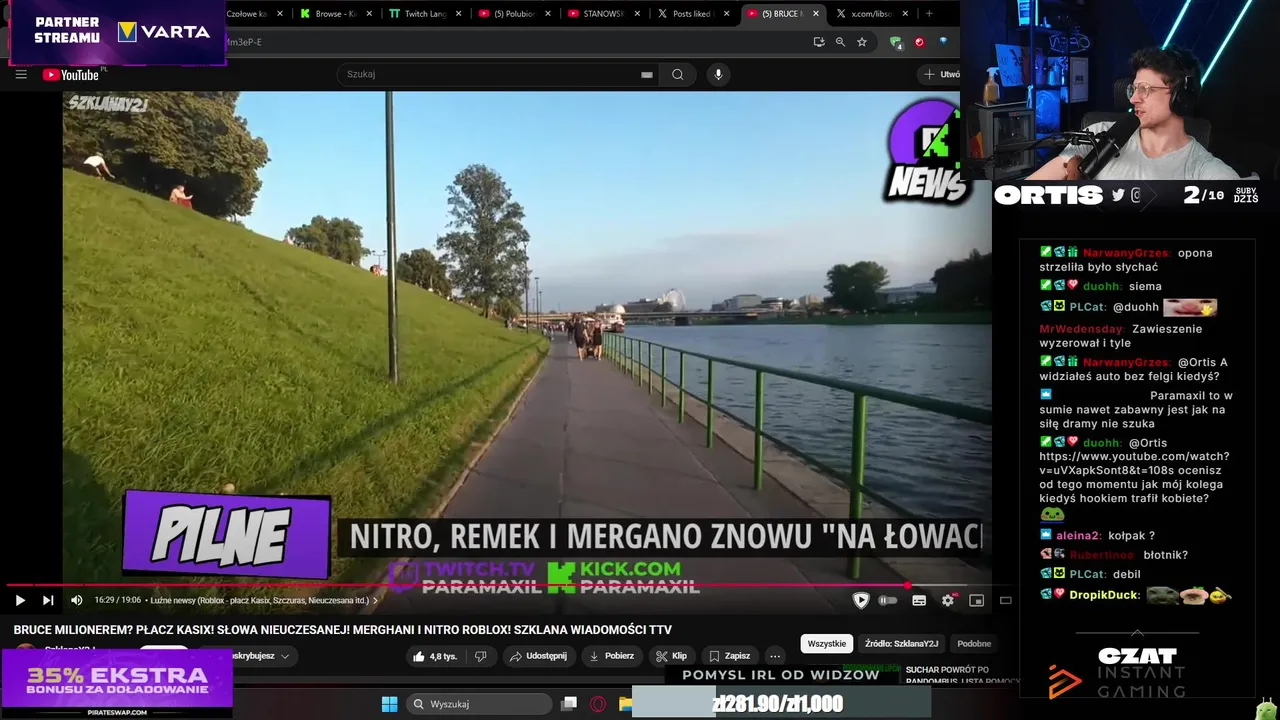This screenshot has width=1280, height=720.
Task: Download the video with Pobierz
Action: pyautogui.click(x=611, y=656)
